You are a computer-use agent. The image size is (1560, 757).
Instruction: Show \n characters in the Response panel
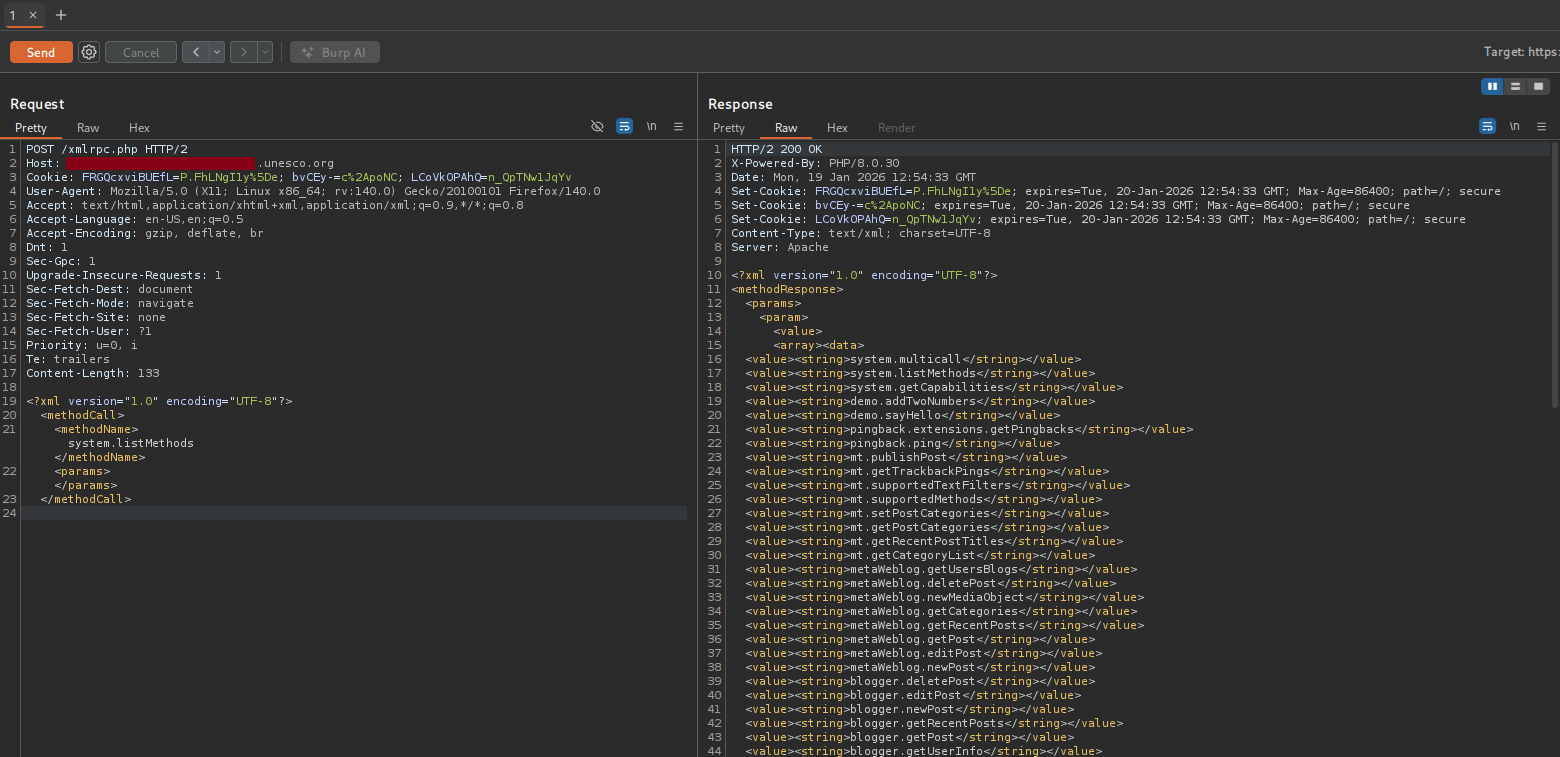(x=1514, y=126)
